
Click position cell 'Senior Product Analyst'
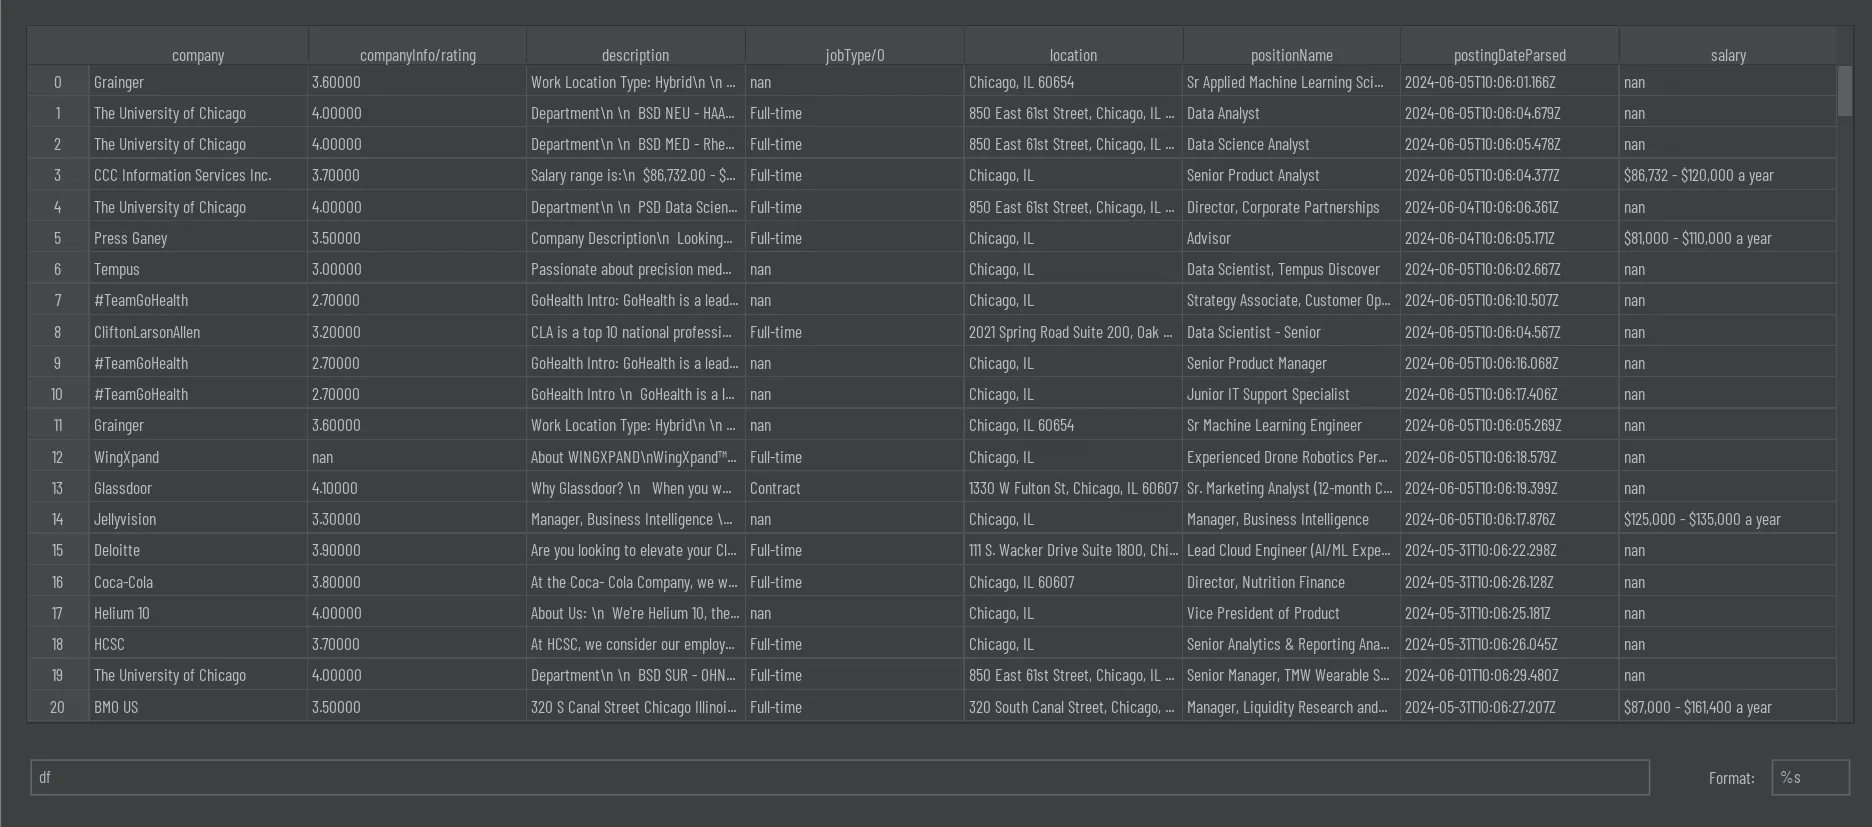[1291, 175]
